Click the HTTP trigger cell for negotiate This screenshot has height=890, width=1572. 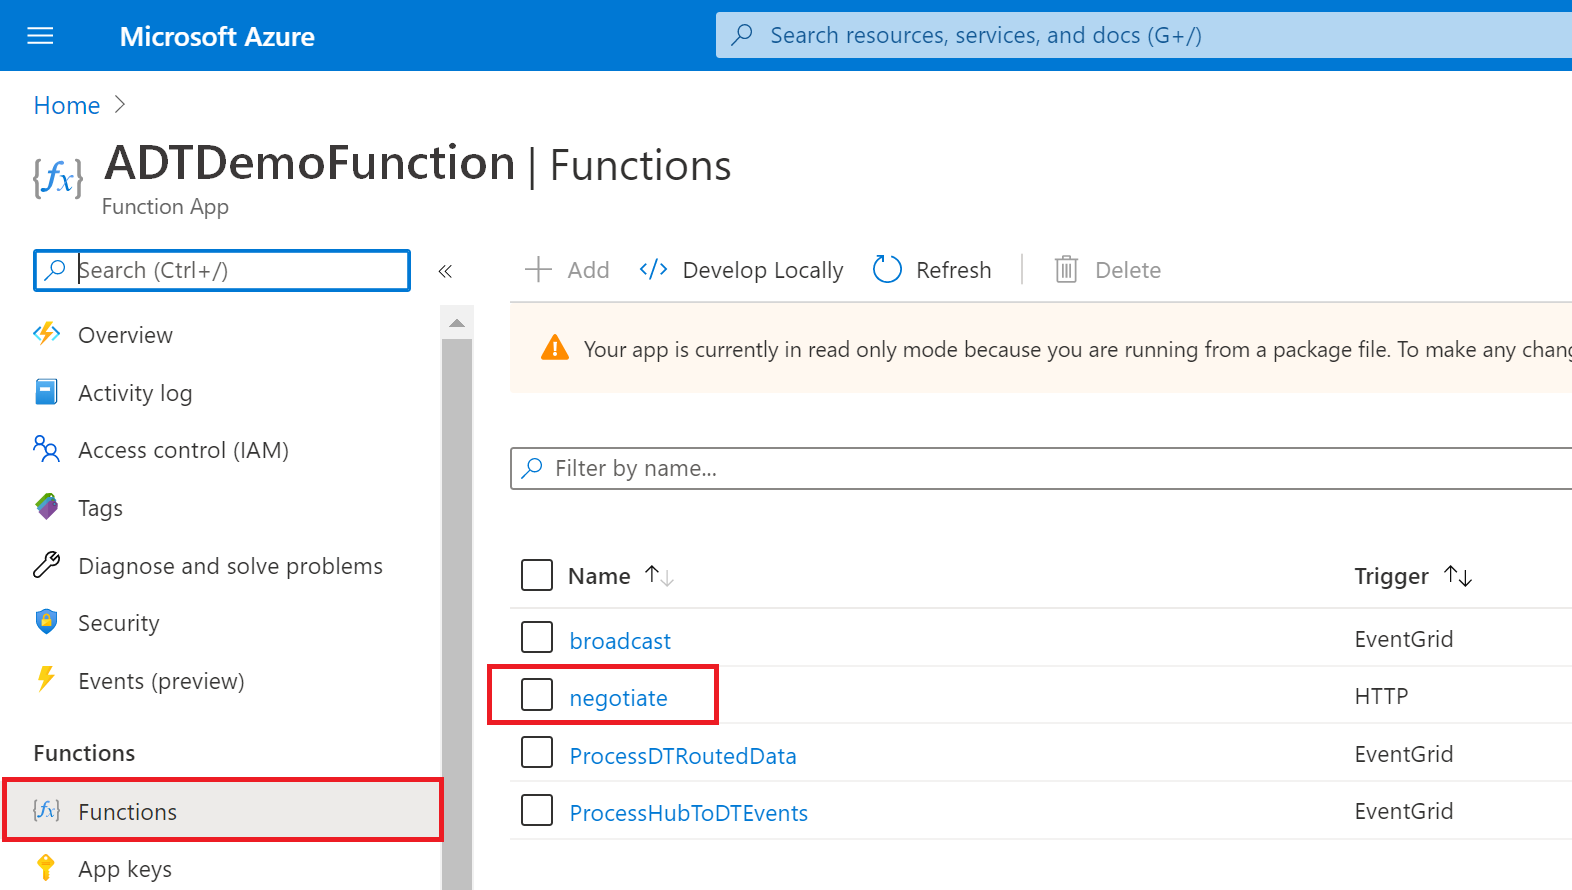pyautogui.click(x=1381, y=696)
